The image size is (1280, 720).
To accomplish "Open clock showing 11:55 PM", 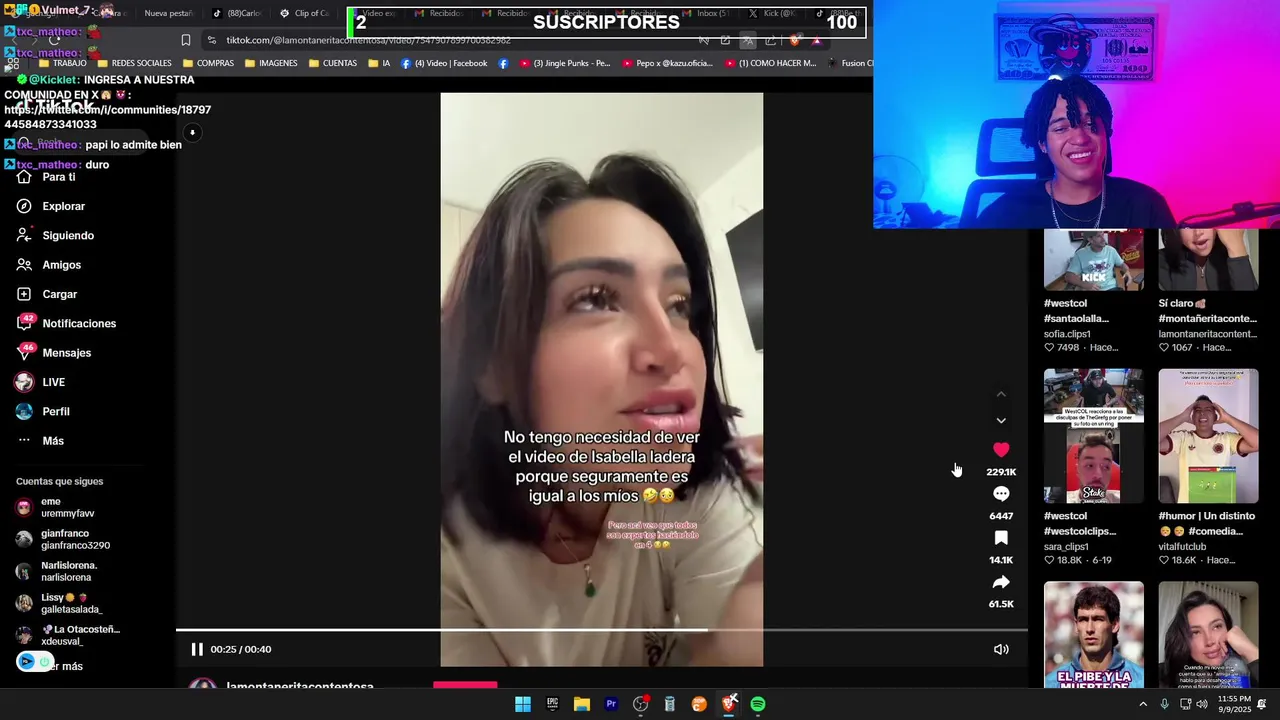I will point(1234,704).
